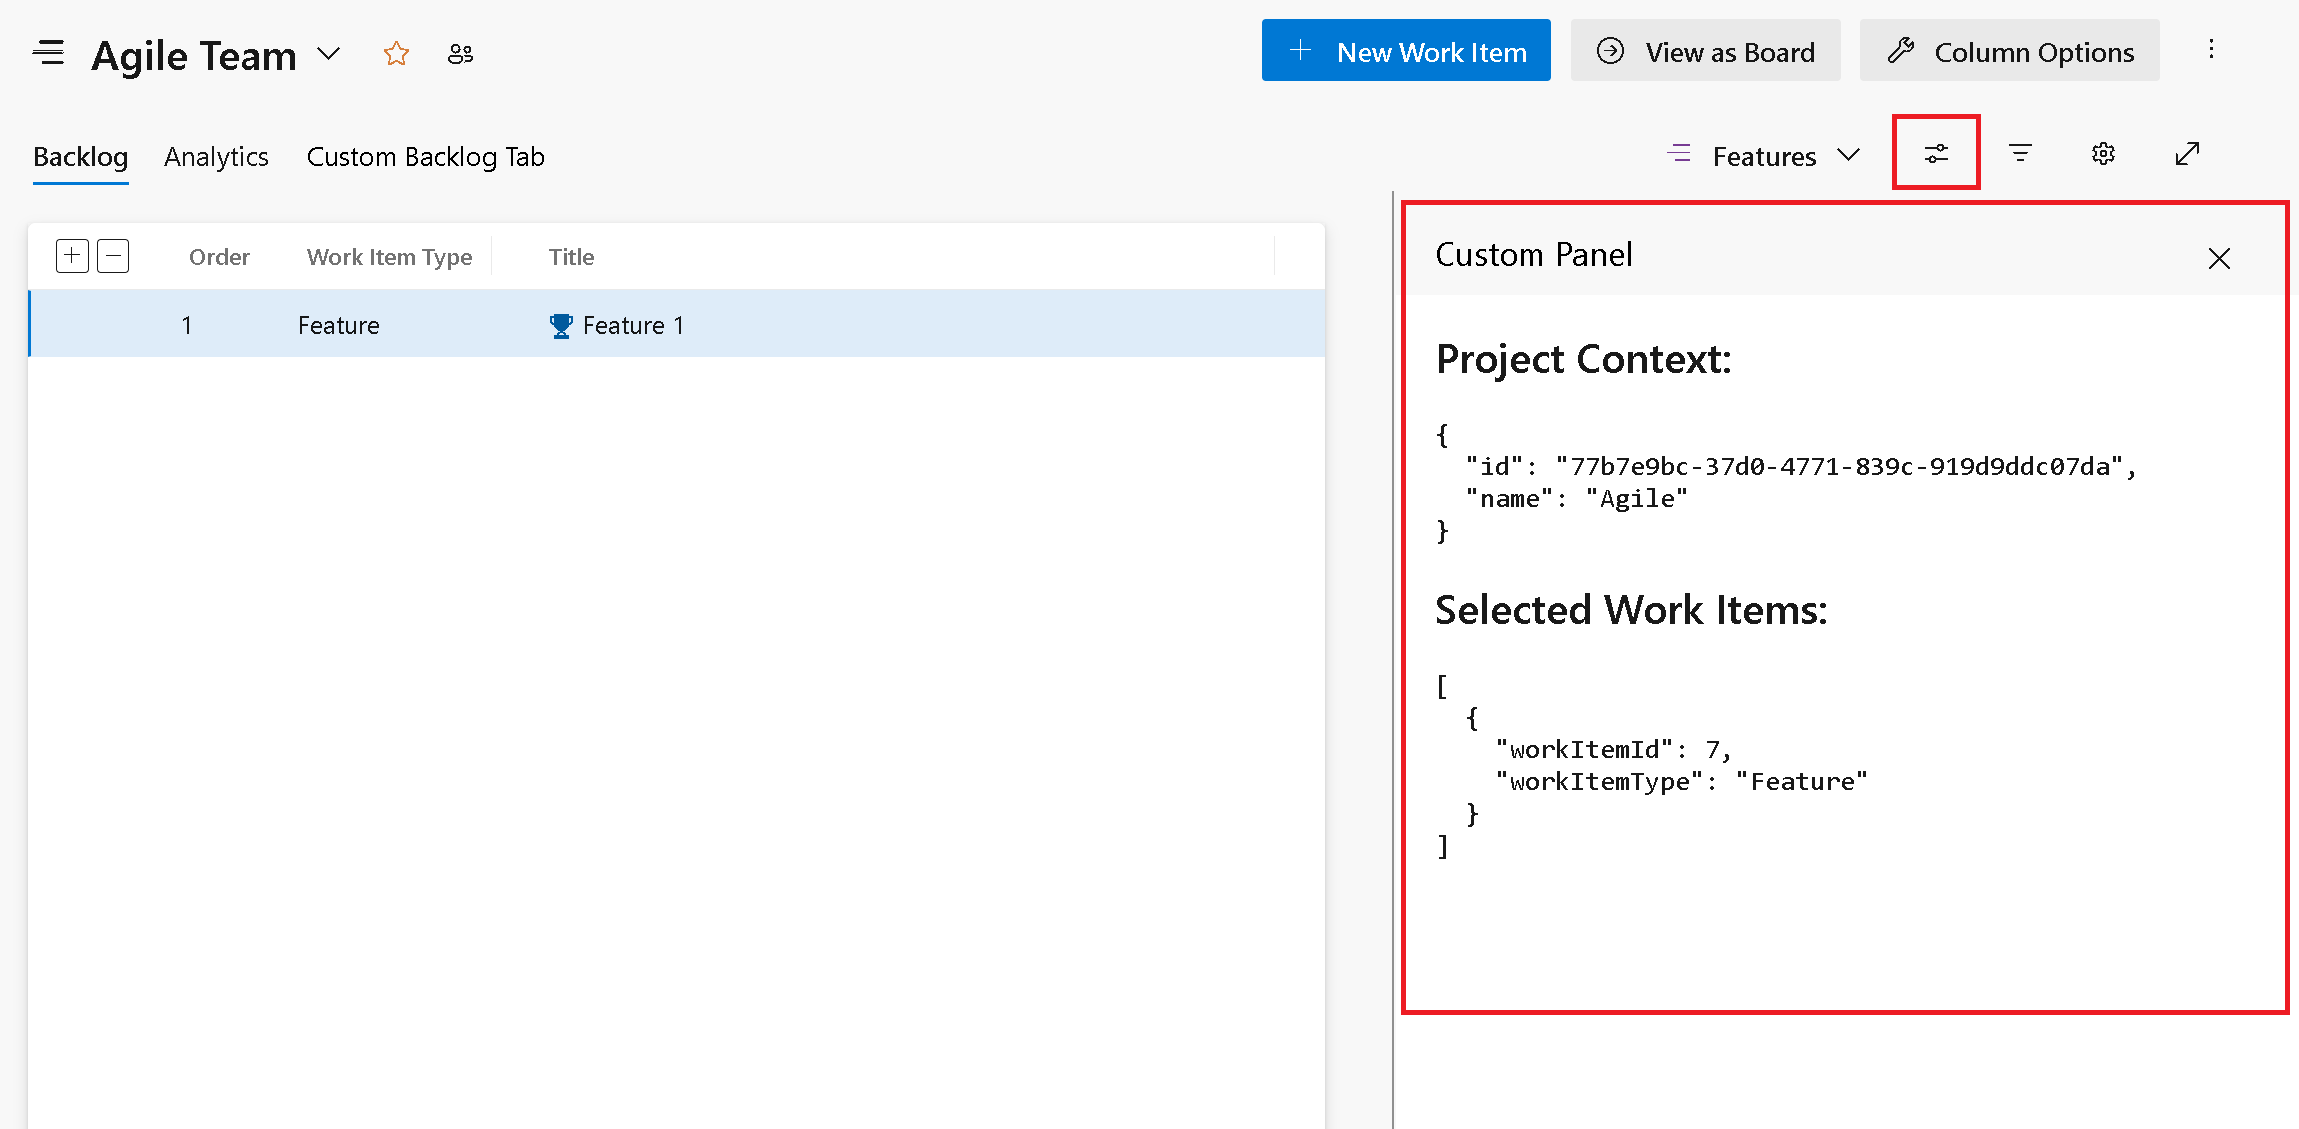Click the filter/sliders icon in toolbar
2299x1129 pixels.
[1937, 152]
